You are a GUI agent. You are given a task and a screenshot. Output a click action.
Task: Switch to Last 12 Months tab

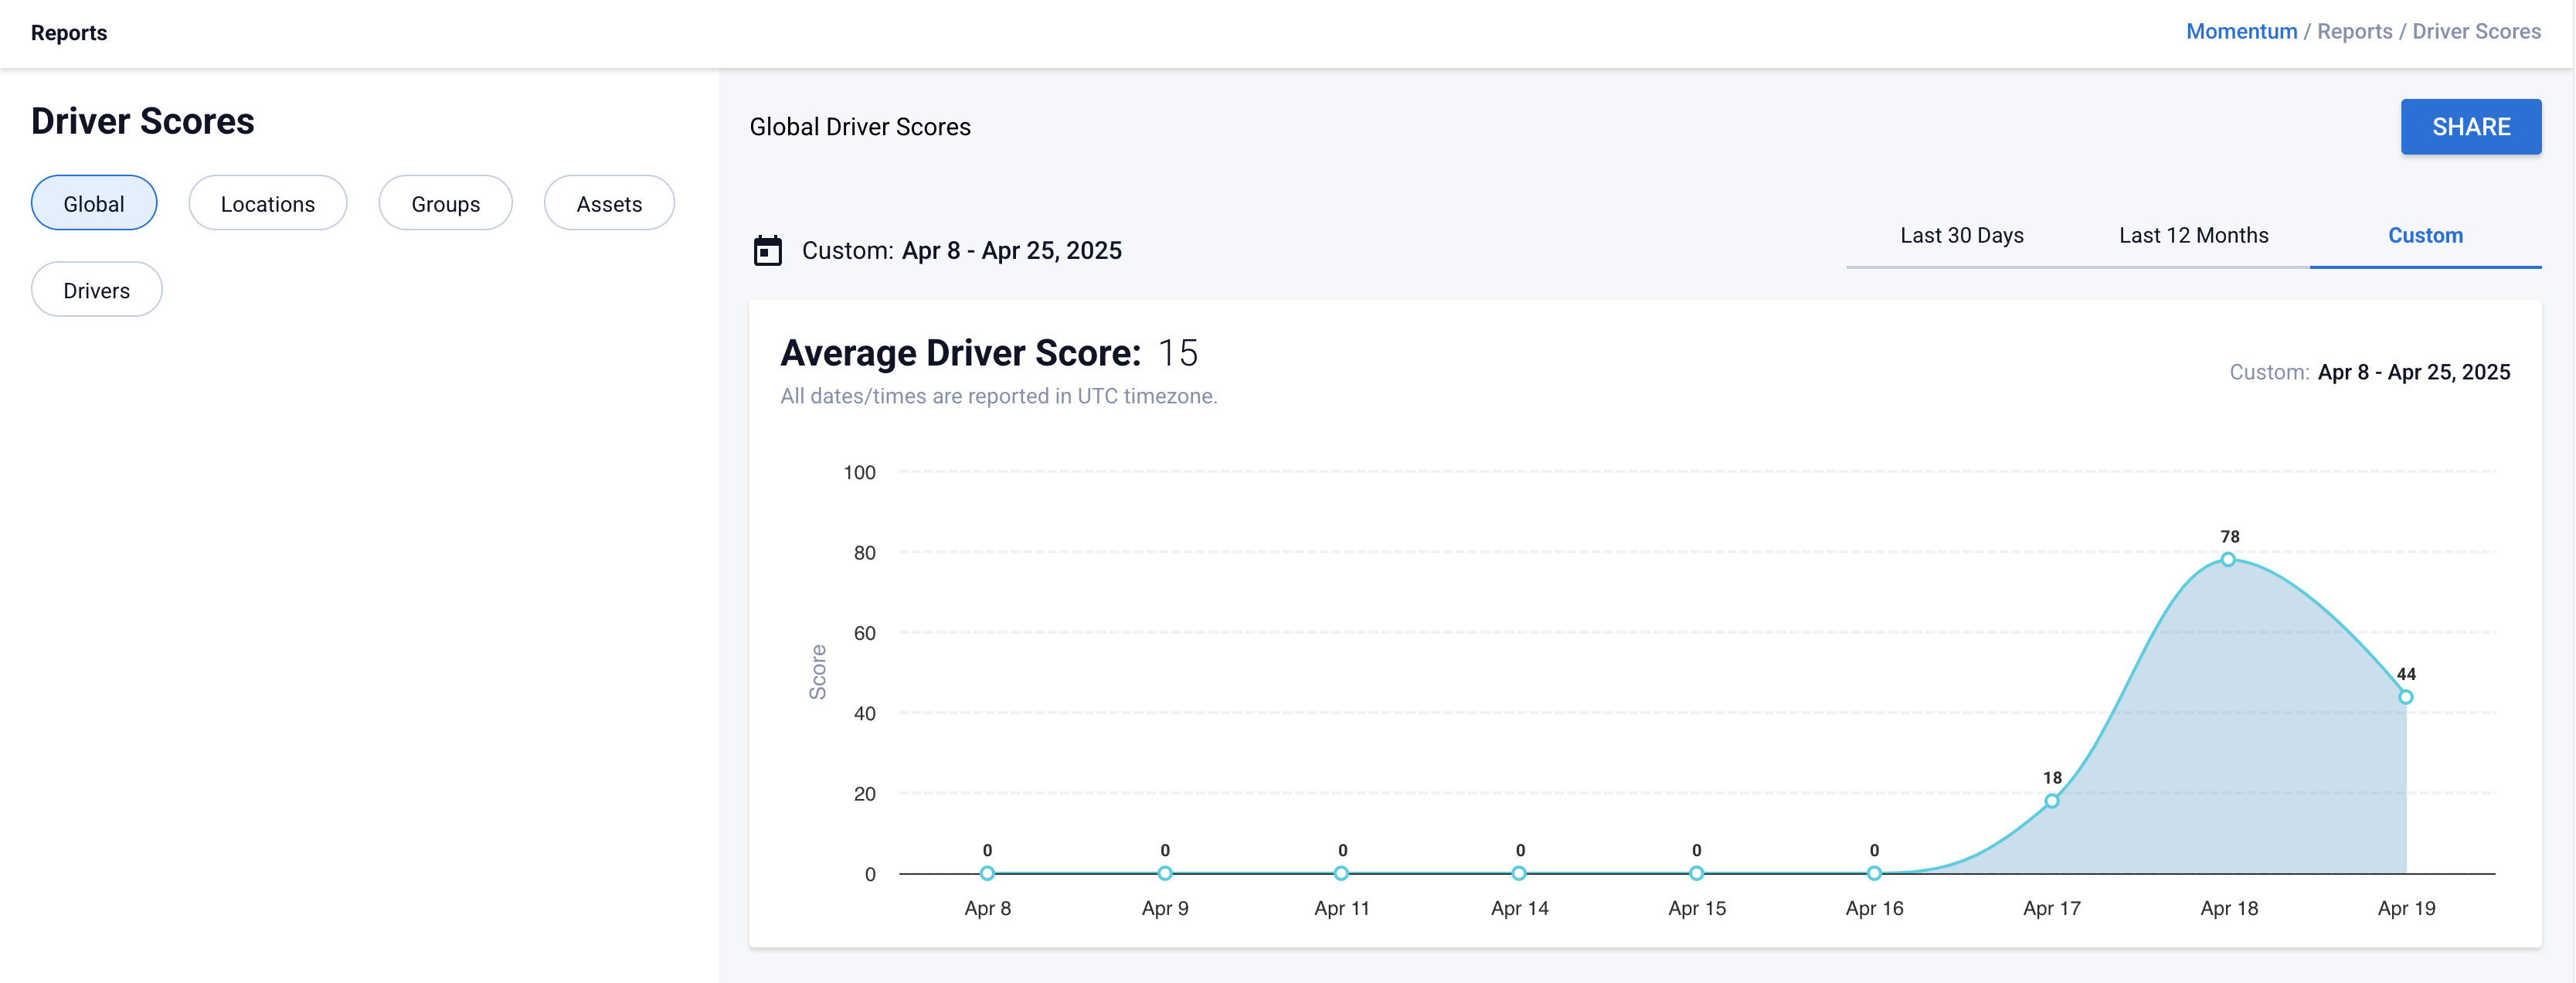[x=2193, y=236]
